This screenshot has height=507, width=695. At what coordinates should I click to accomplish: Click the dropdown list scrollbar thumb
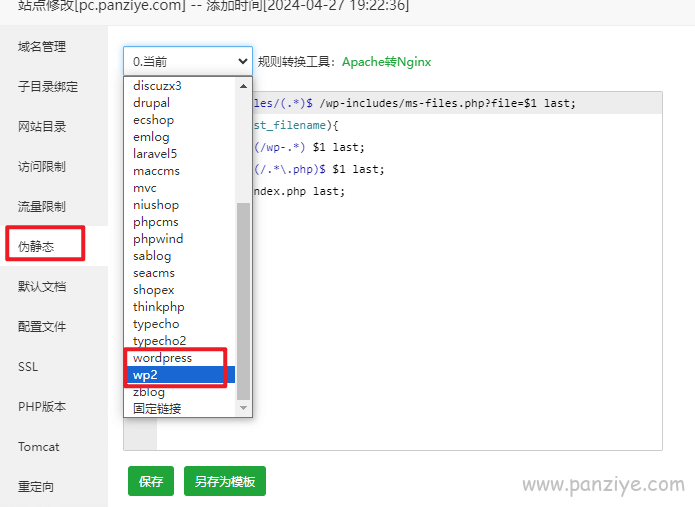[x=243, y=301]
